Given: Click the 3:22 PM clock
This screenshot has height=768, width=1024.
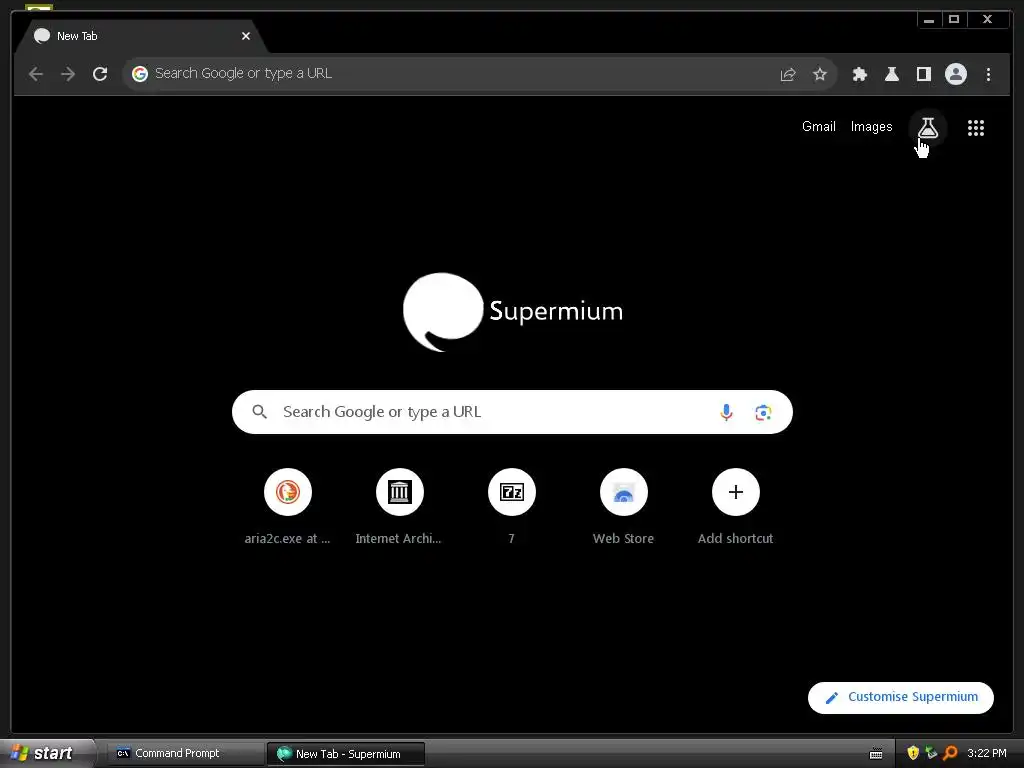Looking at the screenshot, I should tap(987, 754).
